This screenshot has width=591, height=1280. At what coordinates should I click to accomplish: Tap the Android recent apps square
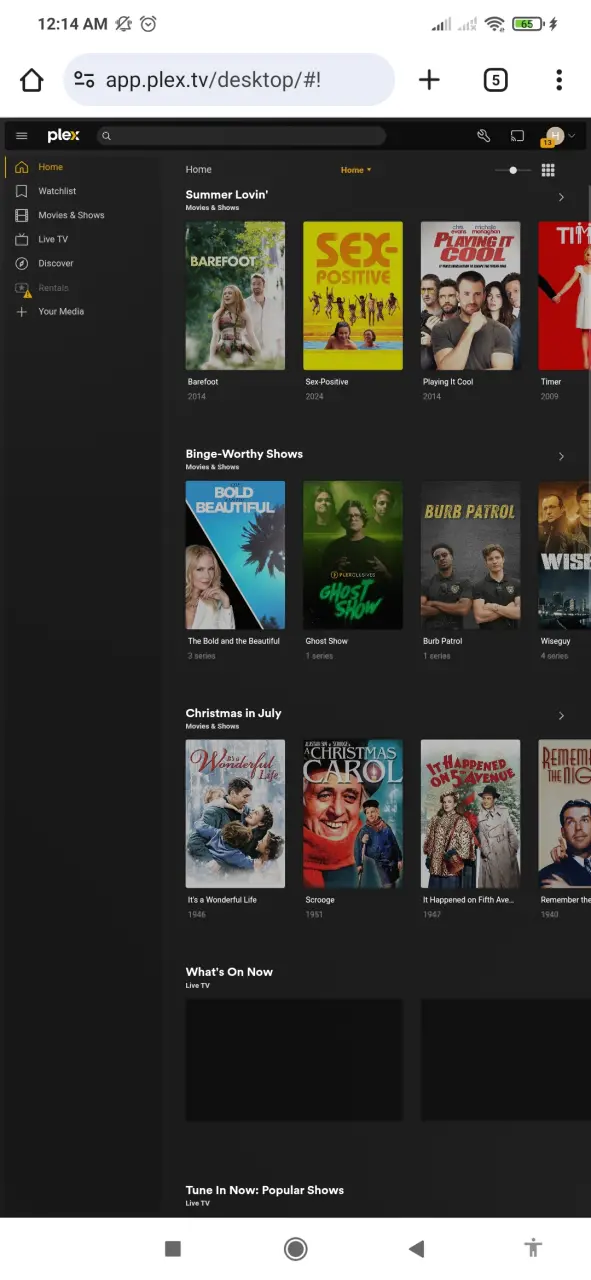tap(172, 1248)
